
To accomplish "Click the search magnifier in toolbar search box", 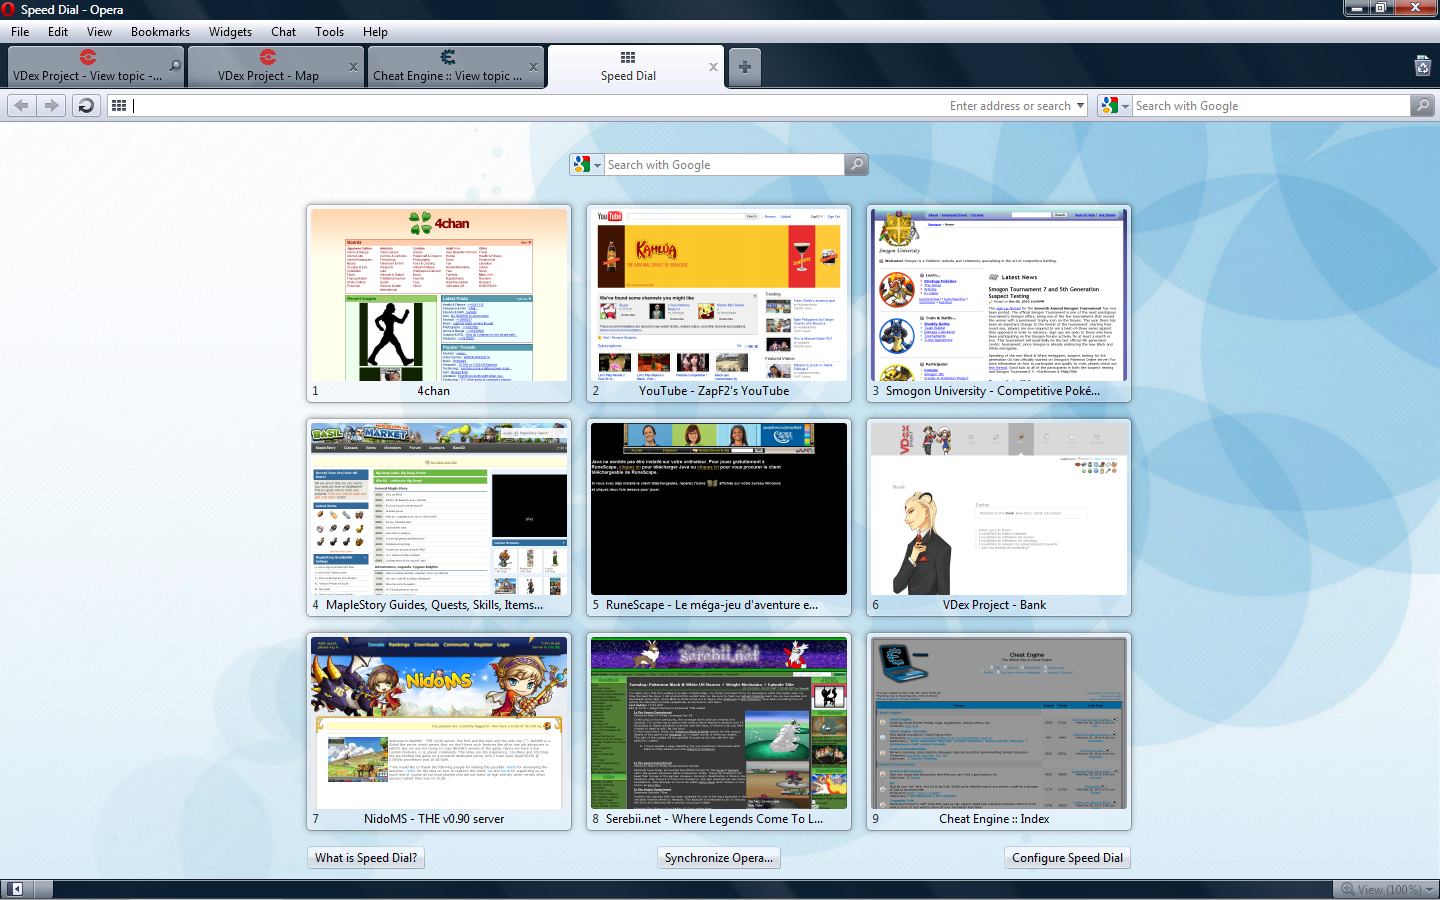I will [1423, 105].
